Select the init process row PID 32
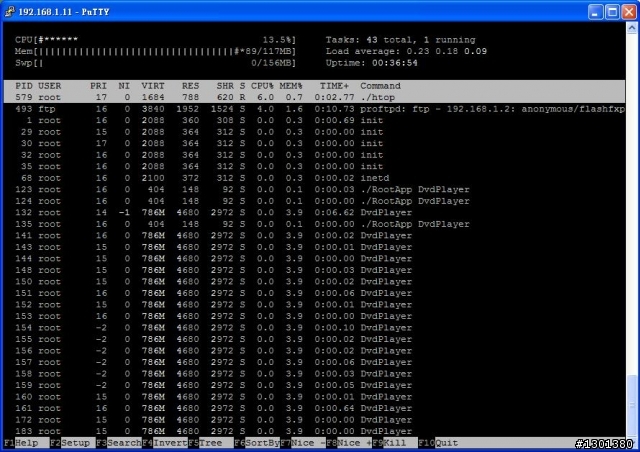The image size is (640, 452). [x=314, y=155]
